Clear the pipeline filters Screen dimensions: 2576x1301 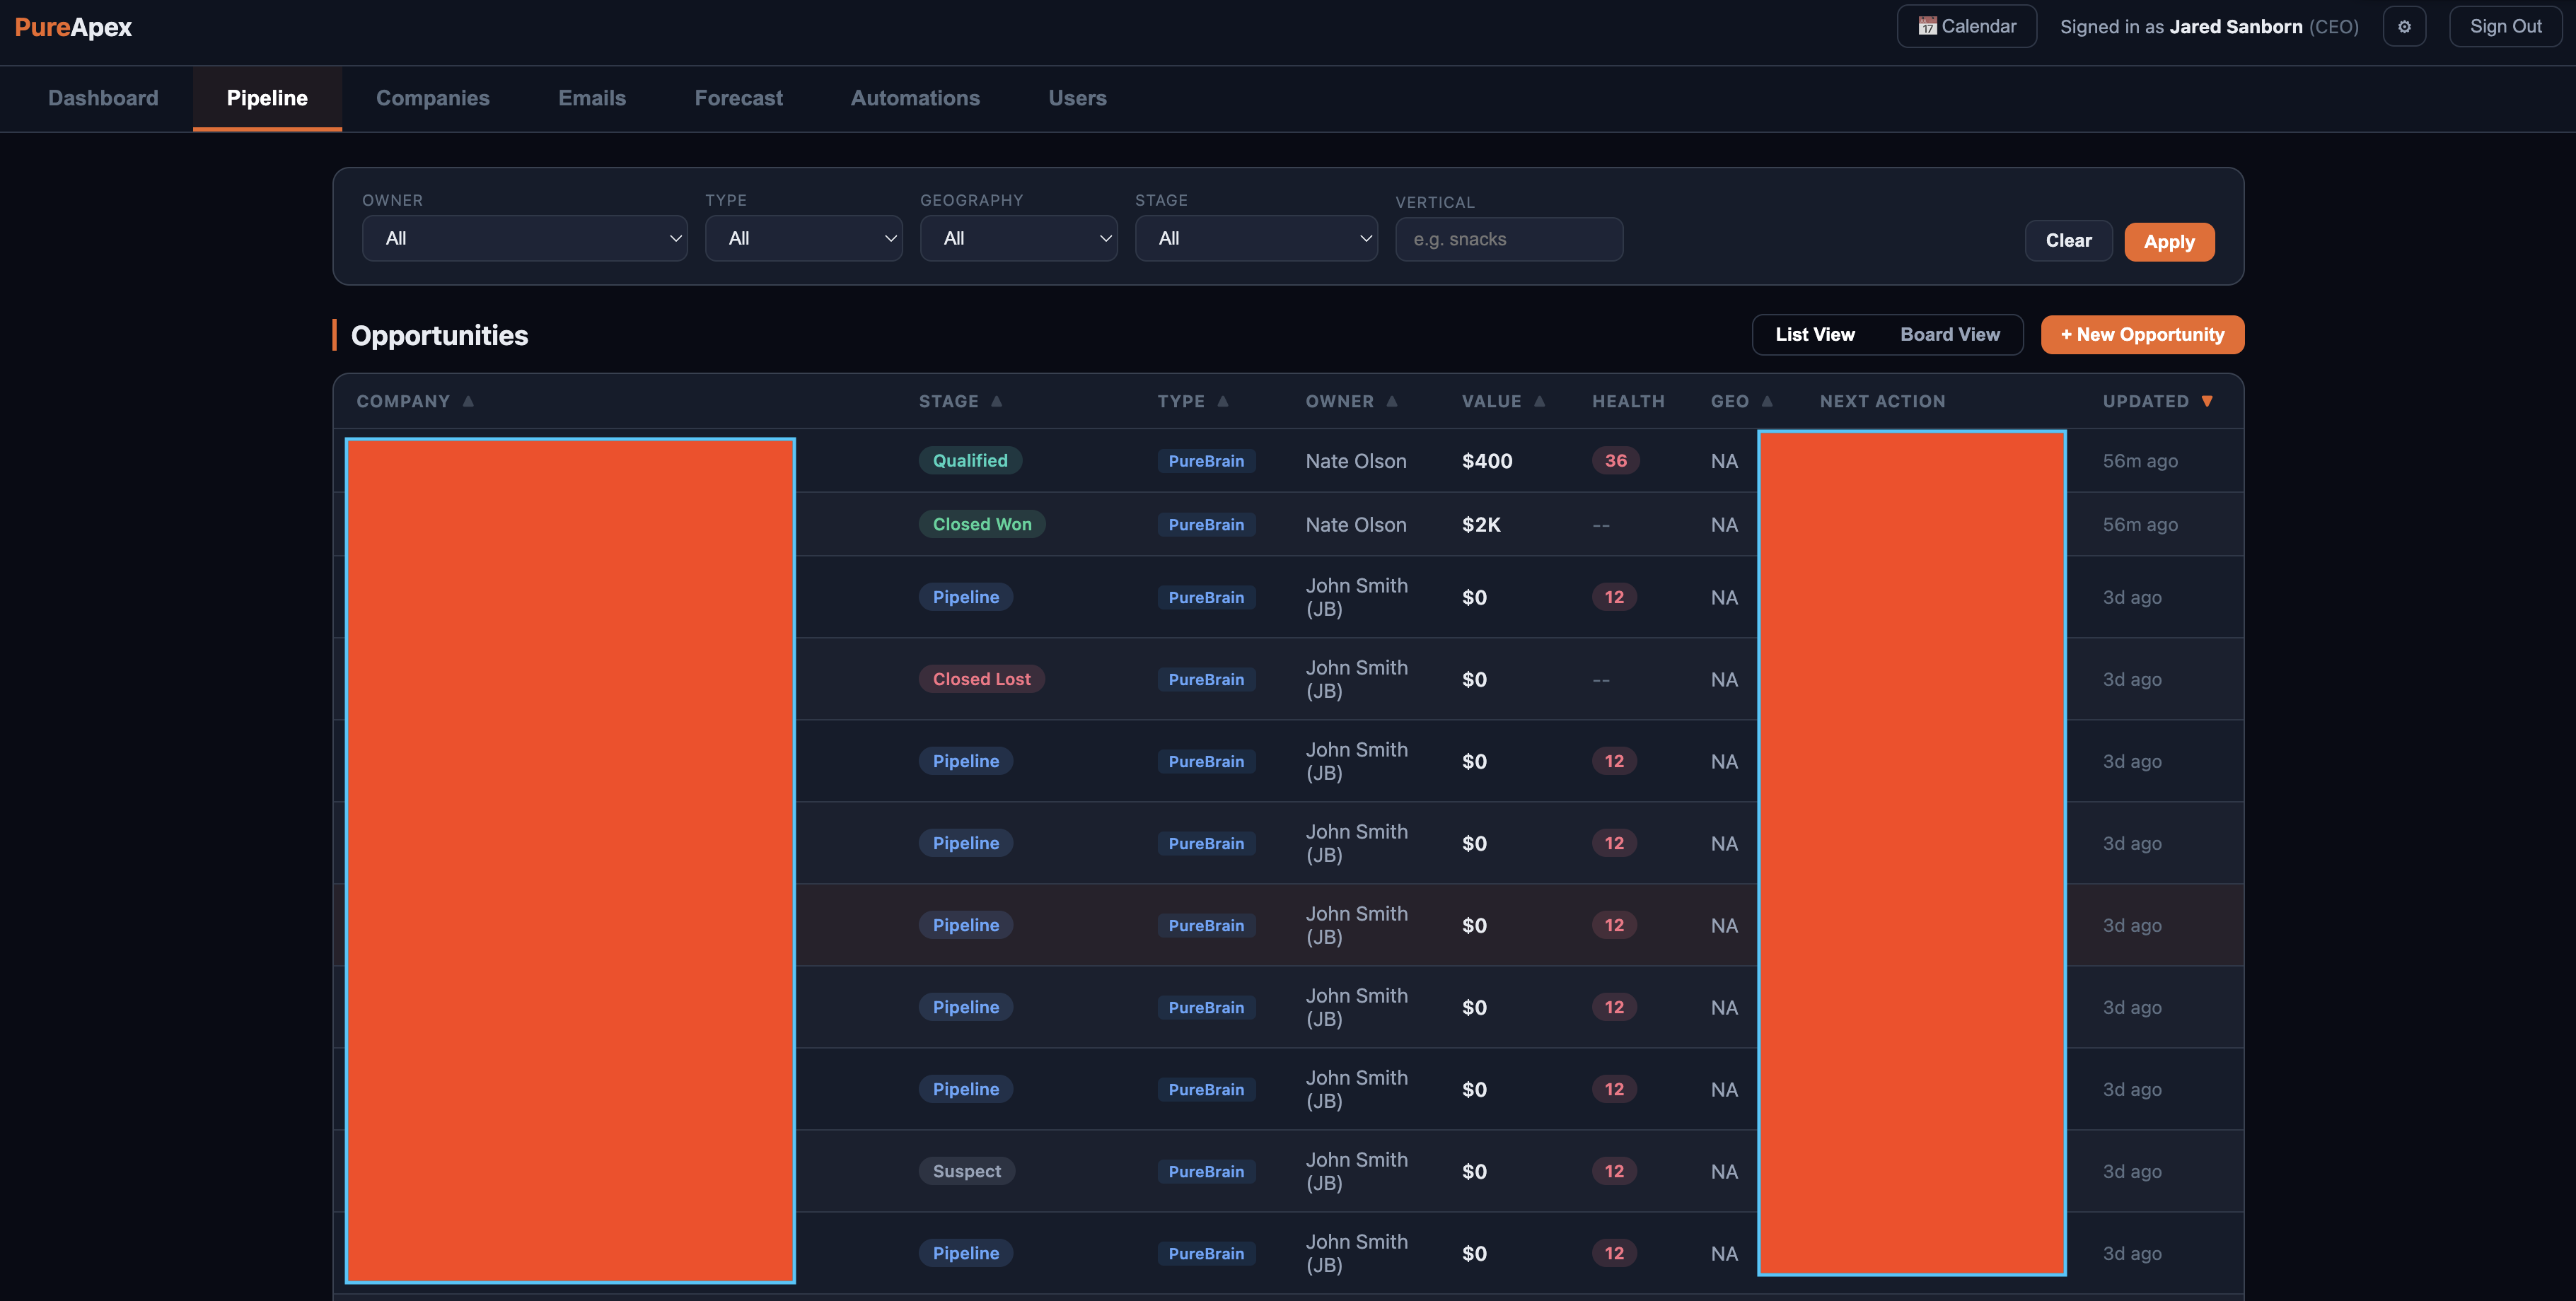(x=2068, y=241)
